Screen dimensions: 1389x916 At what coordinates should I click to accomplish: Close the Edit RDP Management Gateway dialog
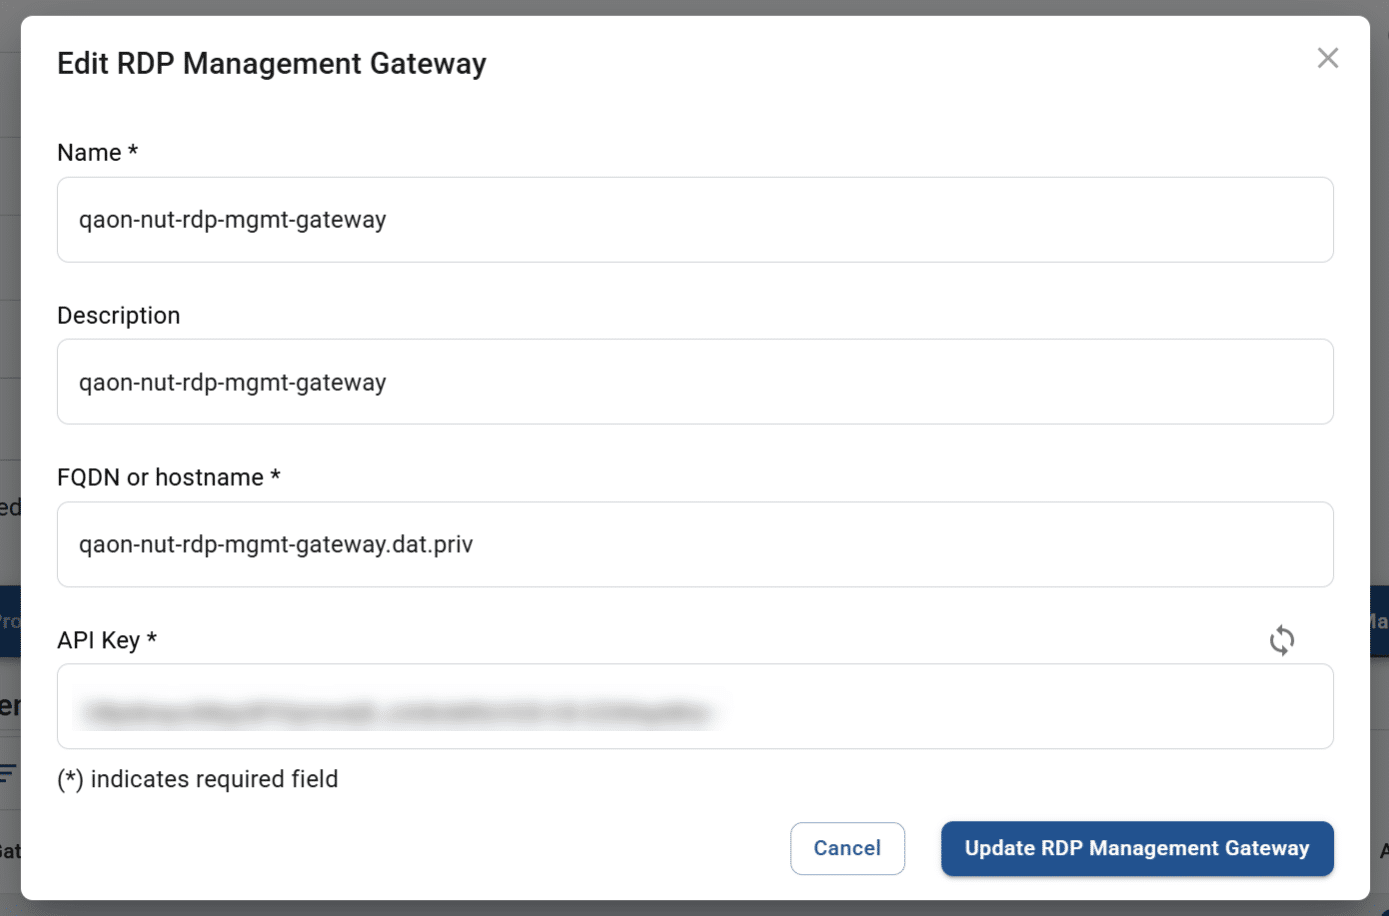[x=1327, y=58]
